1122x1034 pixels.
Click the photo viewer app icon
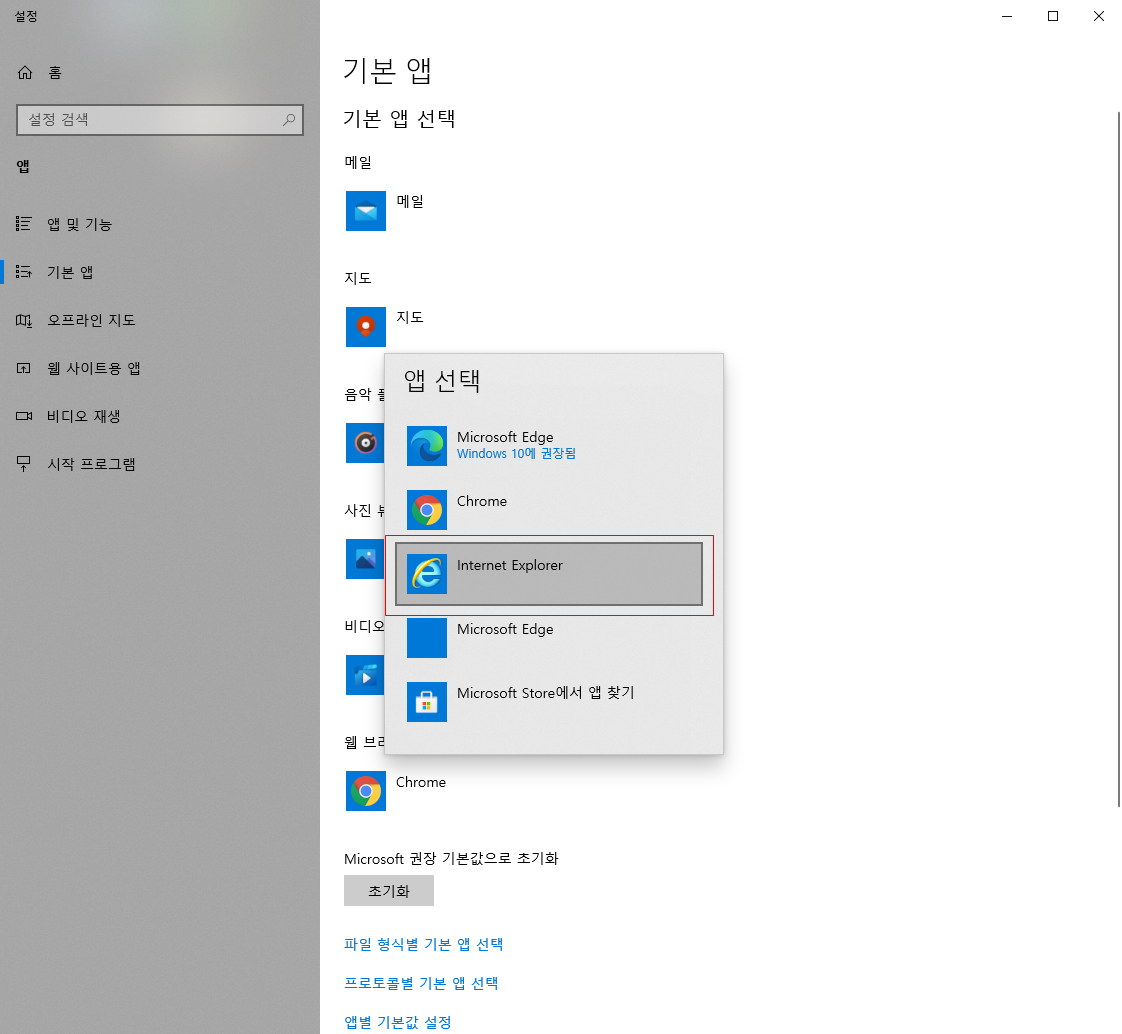tap(365, 559)
